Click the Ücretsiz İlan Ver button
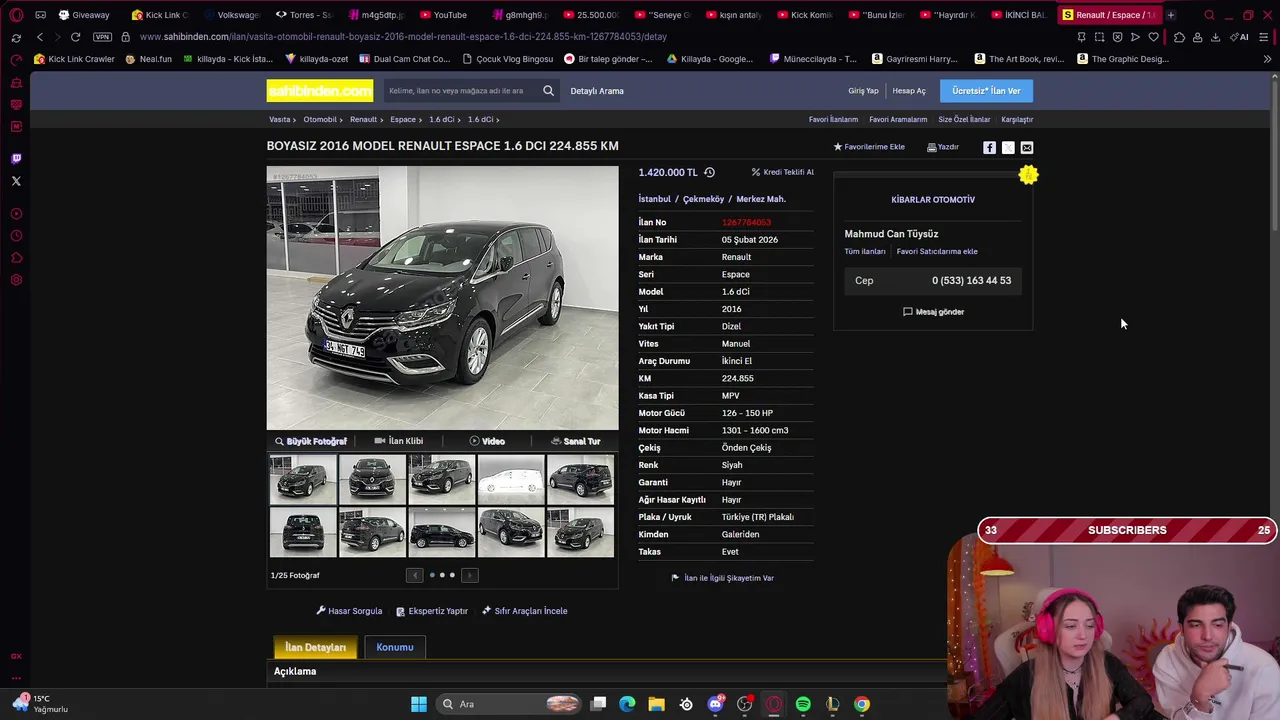This screenshot has width=1280, height=720. coord(986,91)
